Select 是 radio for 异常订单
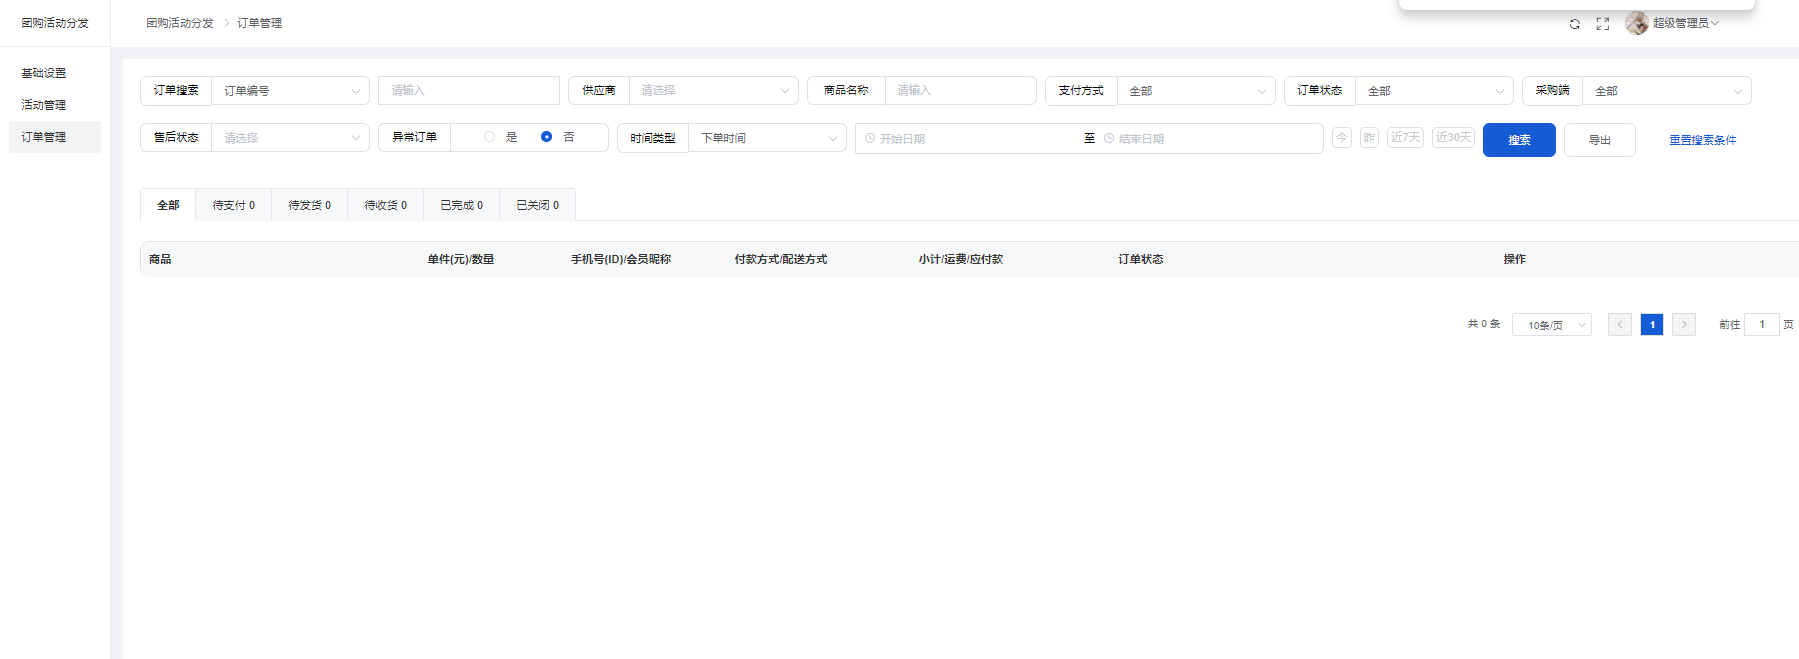 point(490,137)
